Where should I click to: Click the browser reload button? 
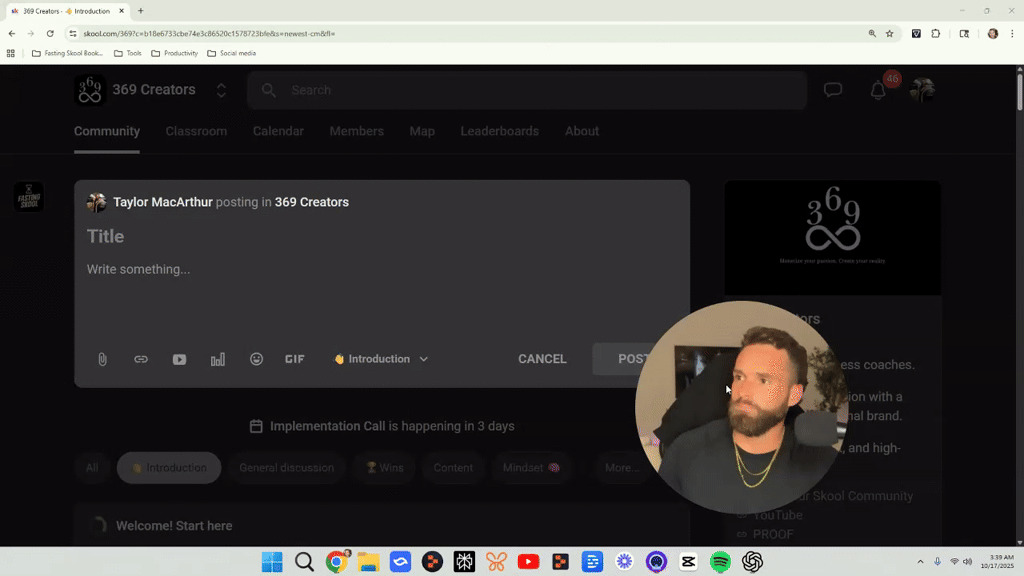pos(50,33)
